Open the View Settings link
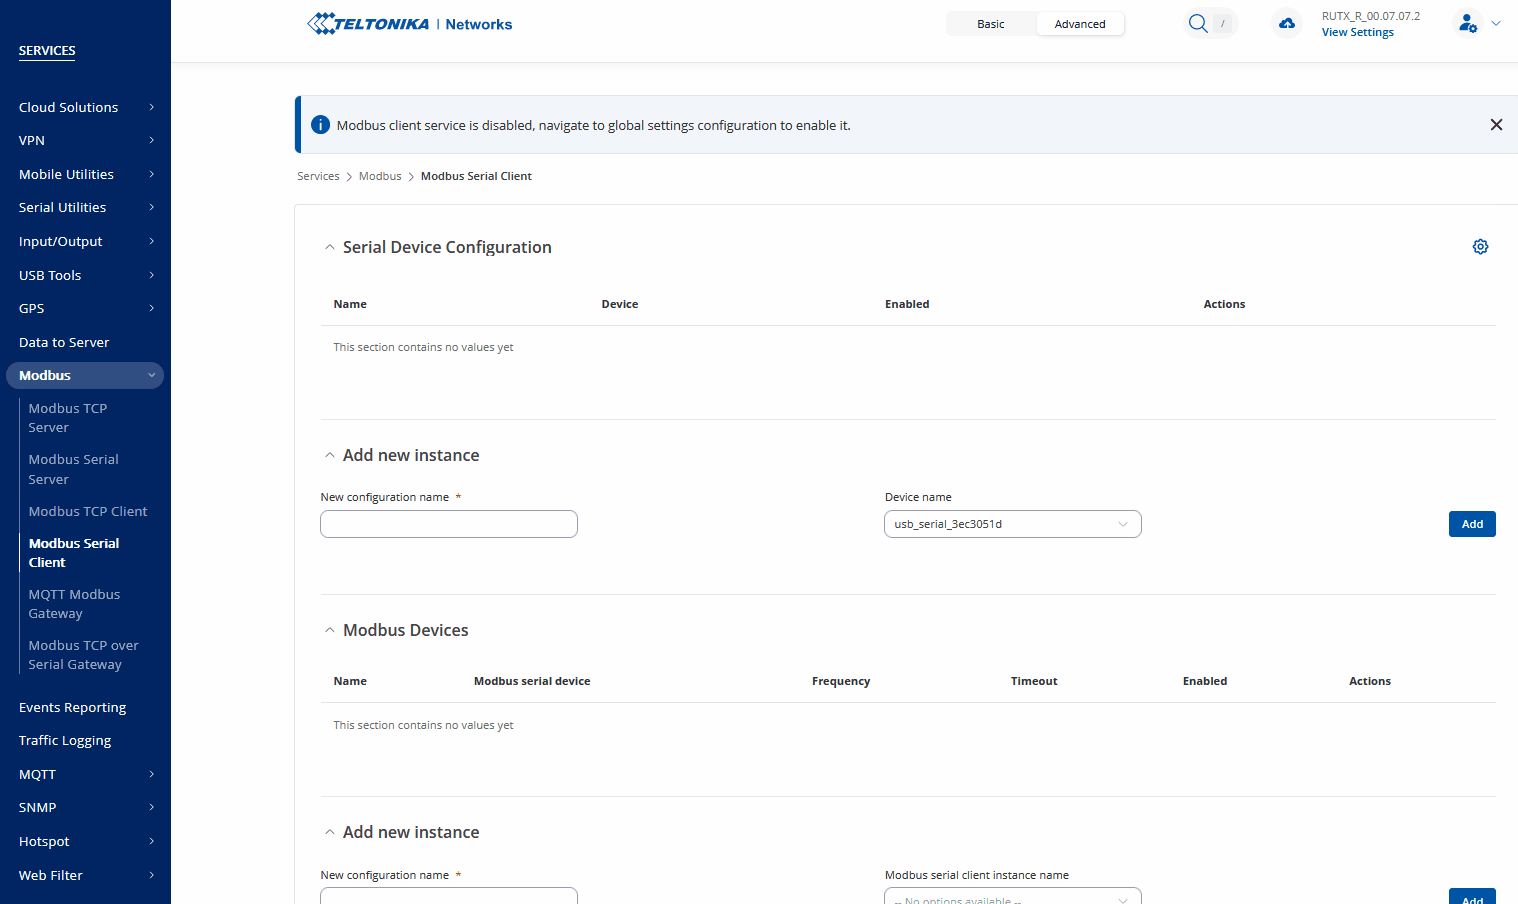The height and width of the screenshot is (904, 1518). click(x=1357, y=33)
